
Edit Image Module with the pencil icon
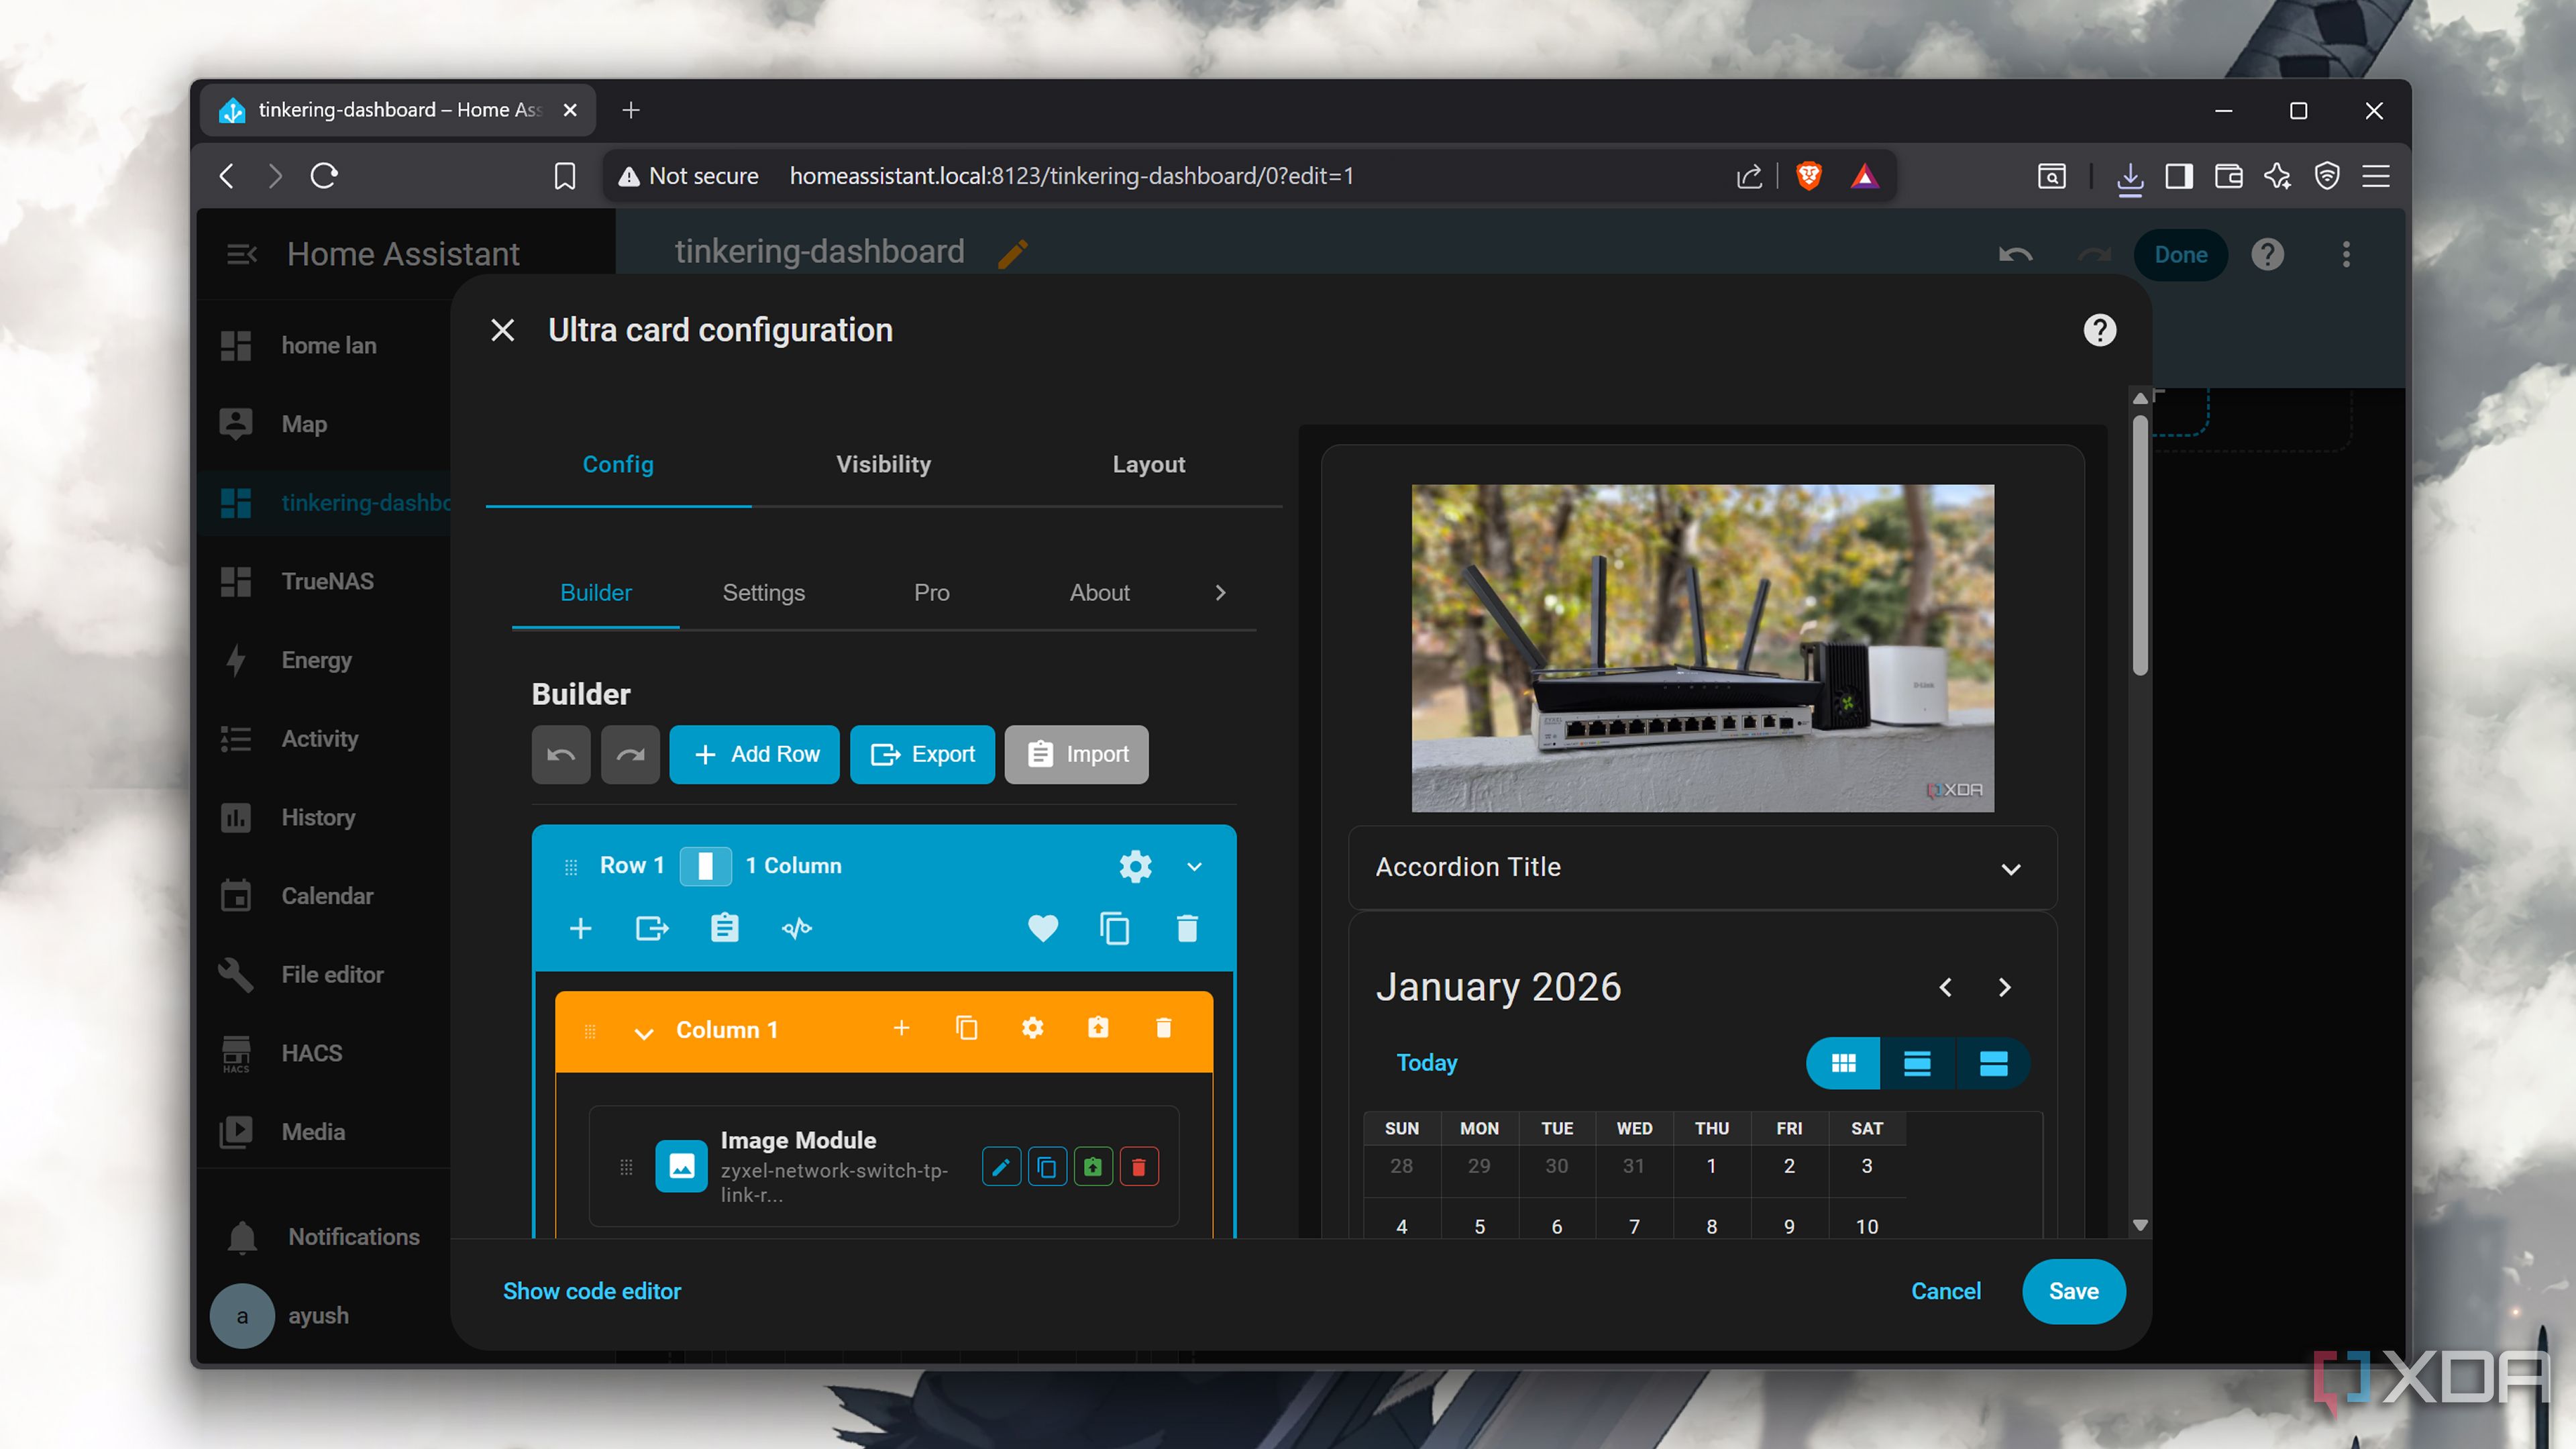click(1001, 1167)
